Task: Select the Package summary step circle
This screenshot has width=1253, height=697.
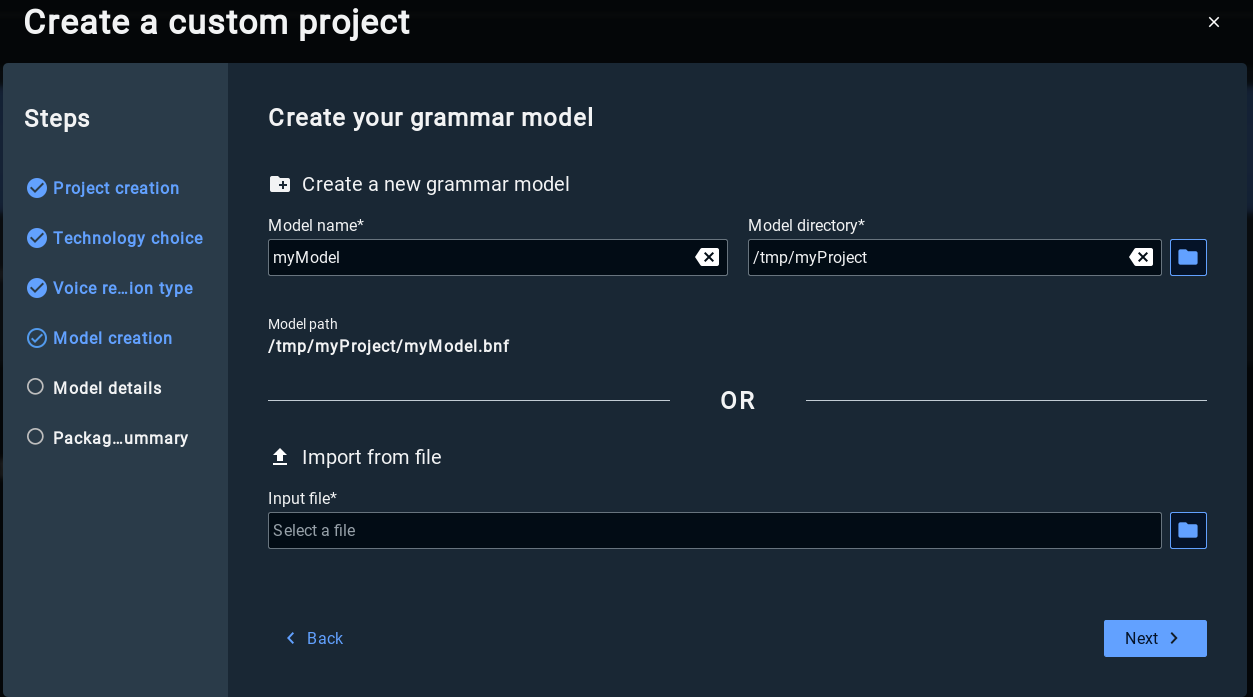Action: point(36,437)
